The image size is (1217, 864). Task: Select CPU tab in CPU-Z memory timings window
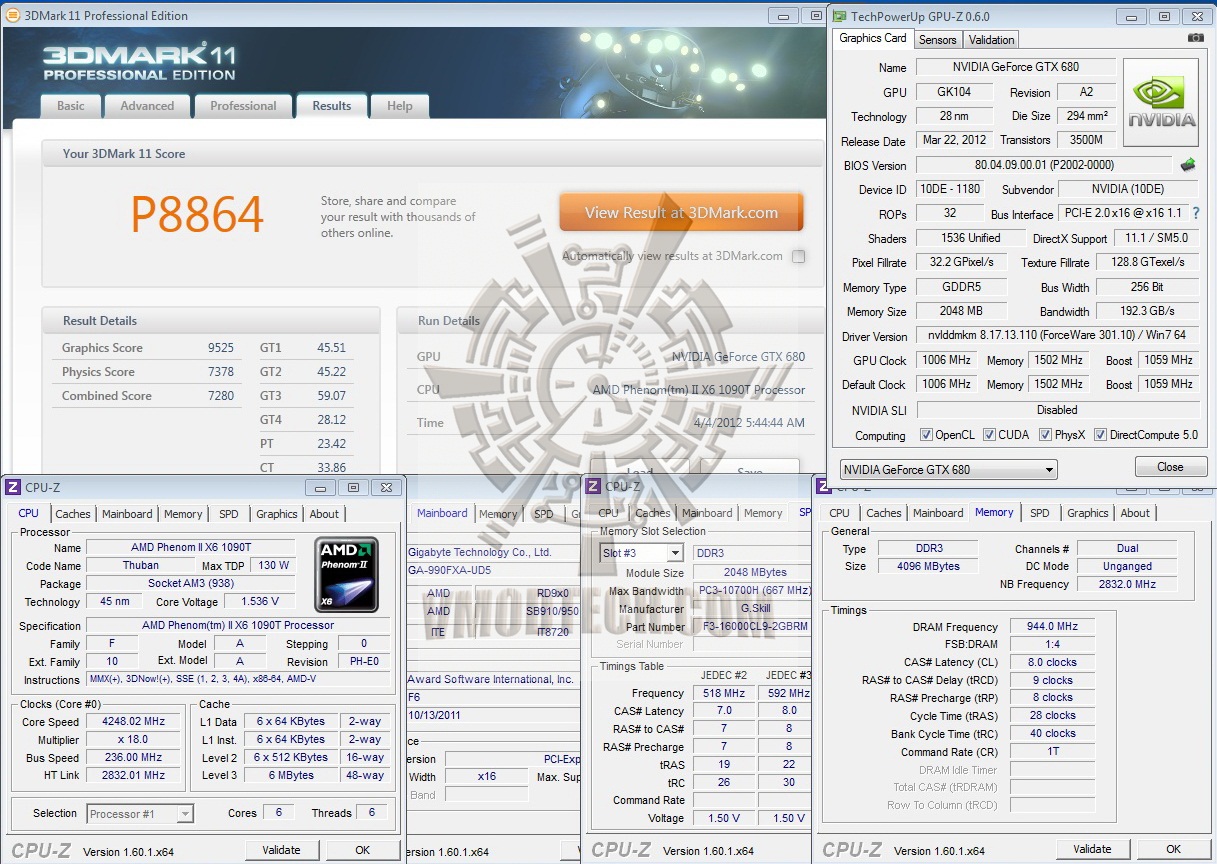[x=840, y=513]
